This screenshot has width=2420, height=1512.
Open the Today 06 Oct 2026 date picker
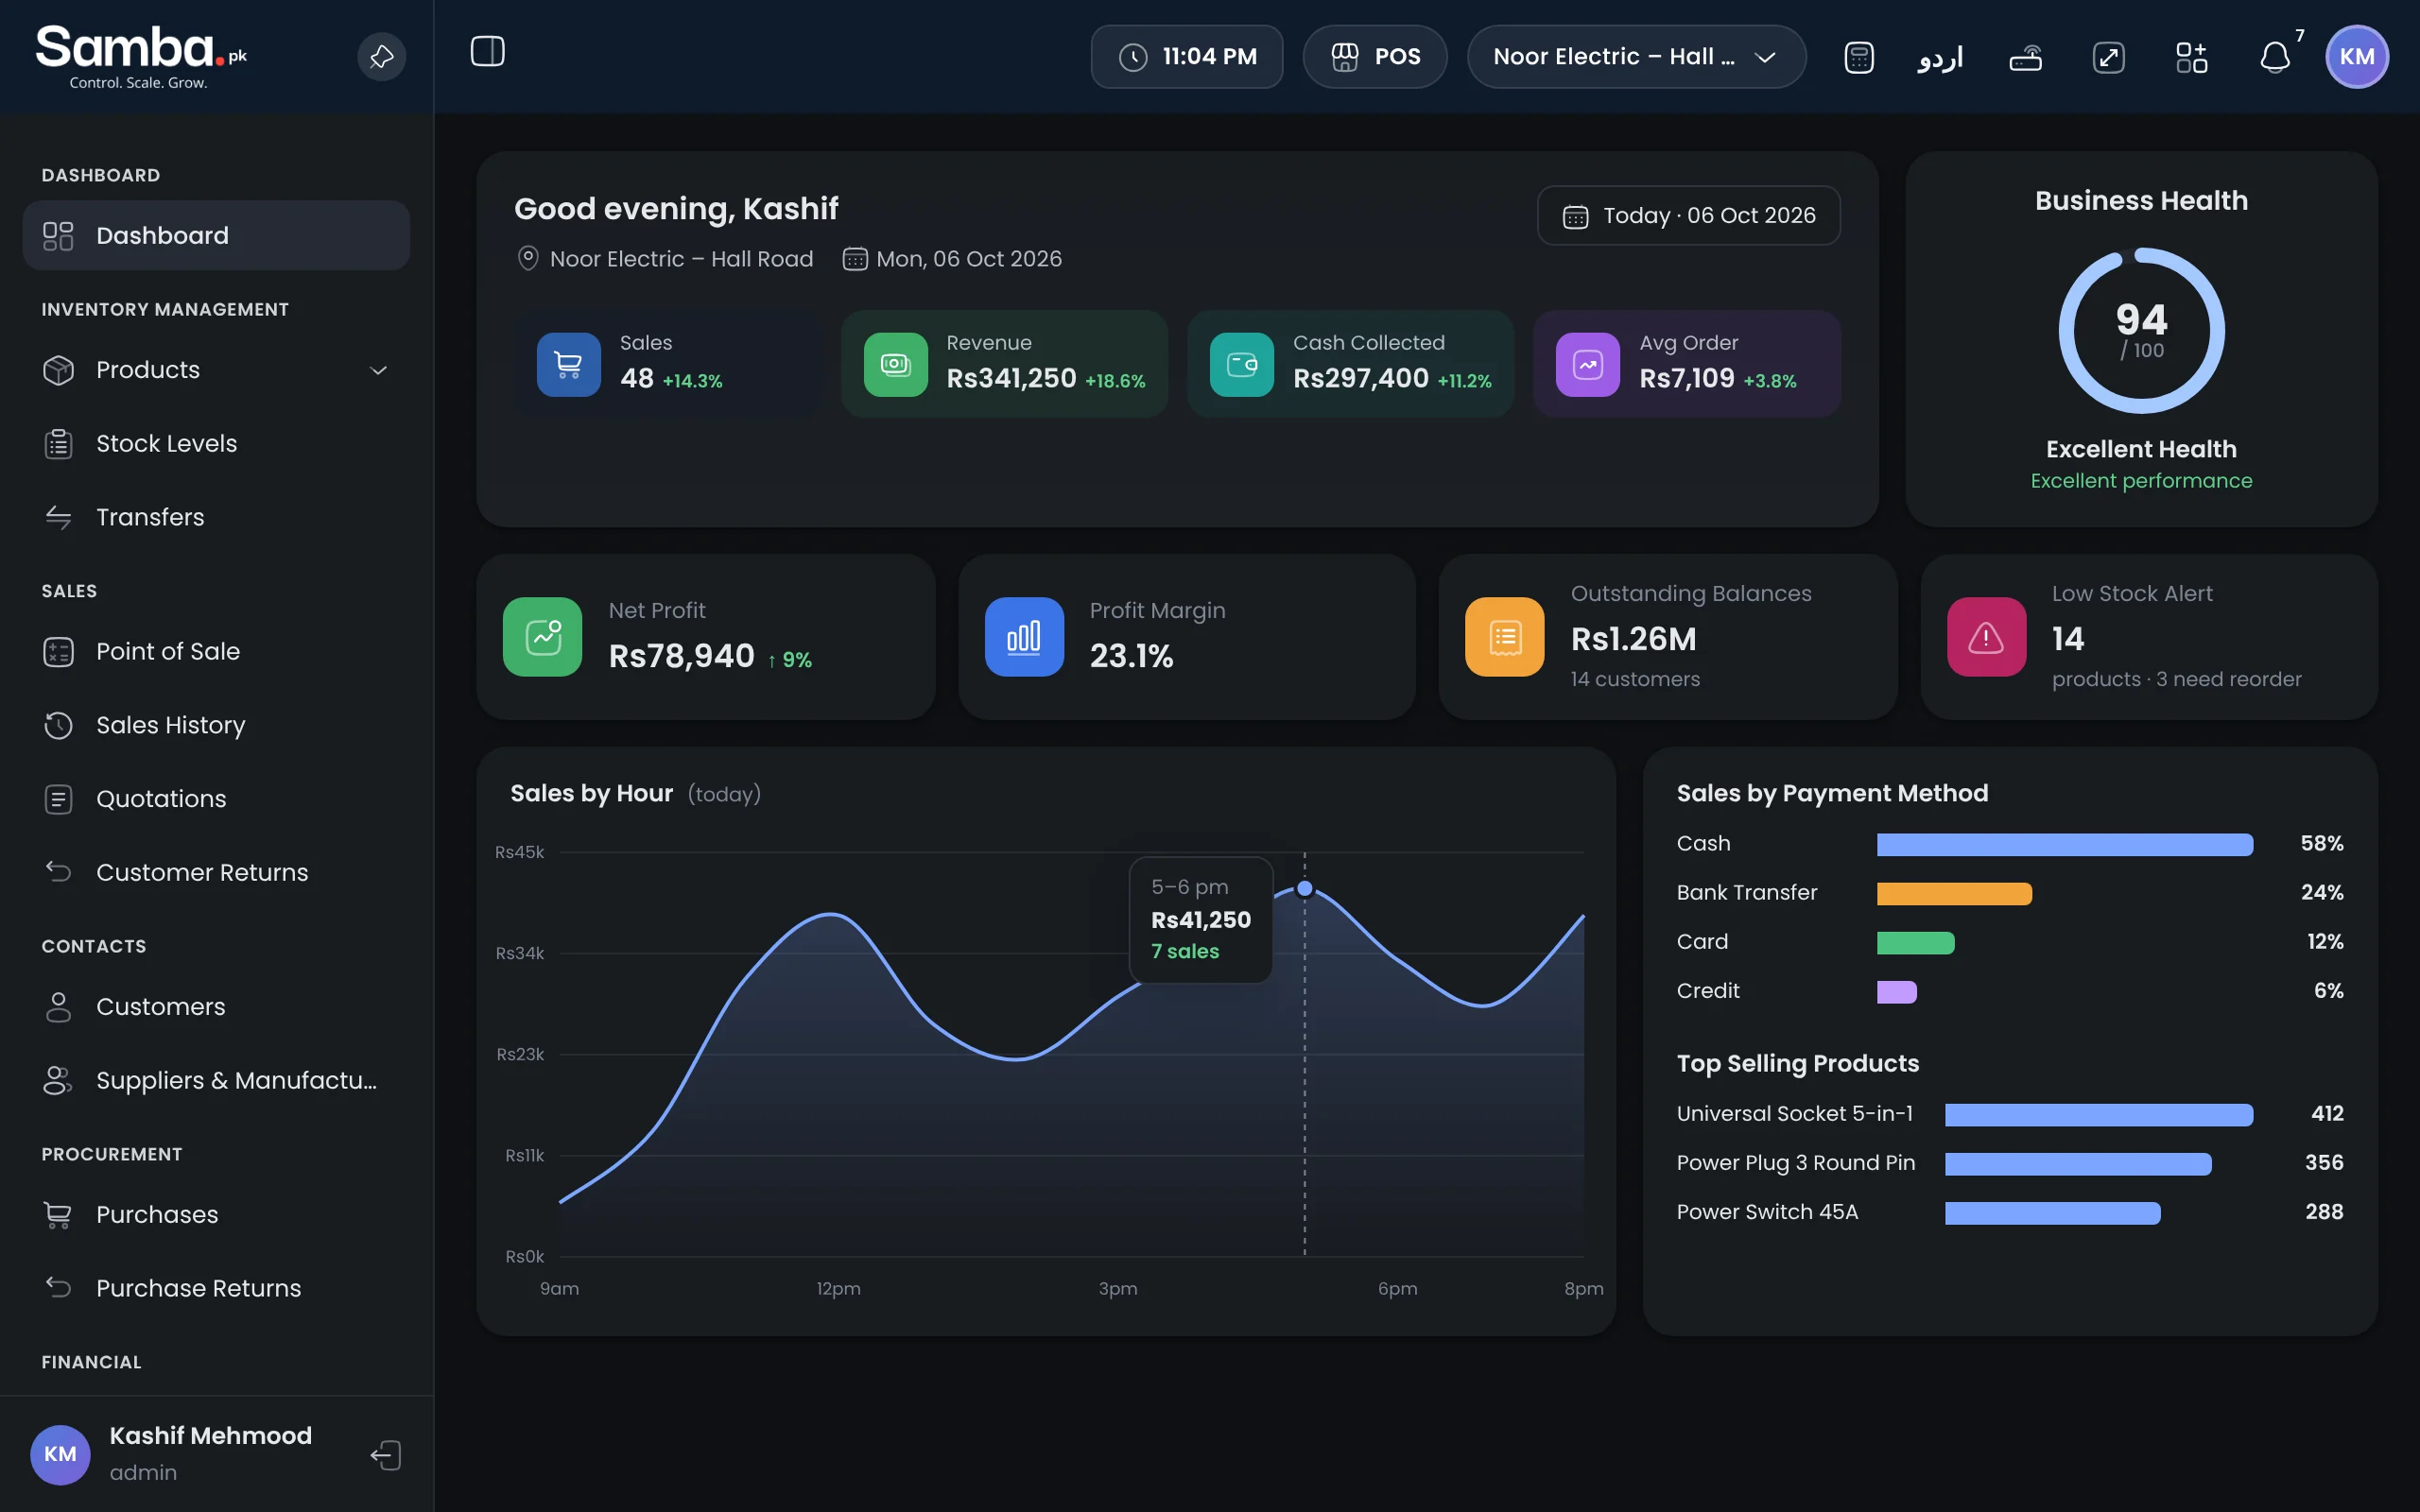1688,215
